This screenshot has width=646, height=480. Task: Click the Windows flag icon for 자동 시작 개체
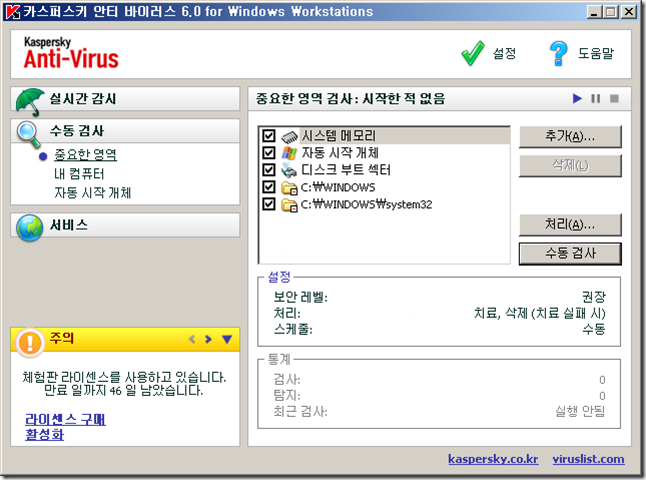[x=289, y=153]
